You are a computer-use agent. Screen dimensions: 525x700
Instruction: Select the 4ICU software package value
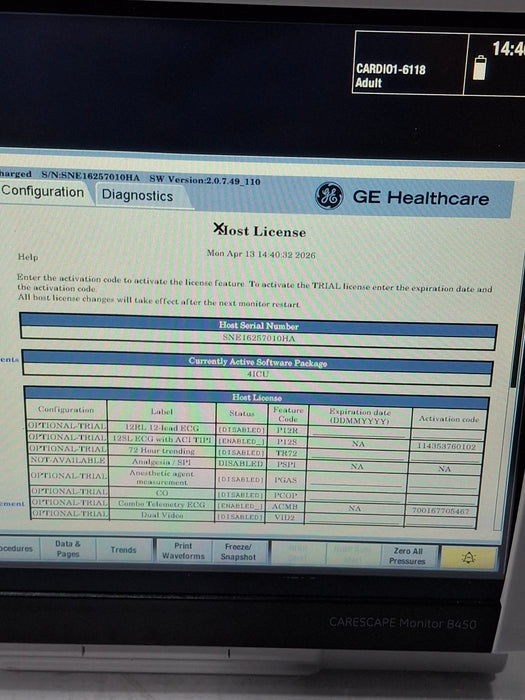[258, 374]
